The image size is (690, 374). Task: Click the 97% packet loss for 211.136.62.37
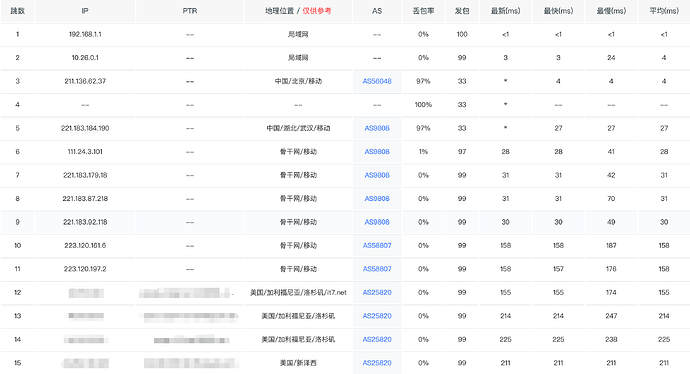point(423,81)
